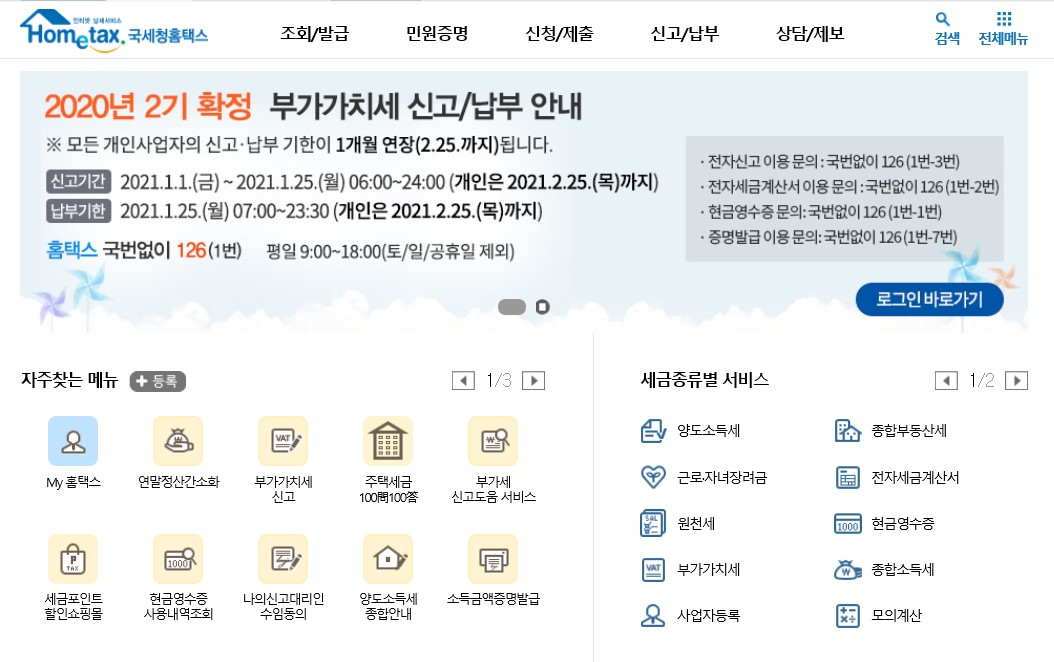The height and width of the screenshot is (662, 1054).
Task: Open the 부가가치세 신고 VAT icon
Action: pyautogui.click(x=283, y=441)
